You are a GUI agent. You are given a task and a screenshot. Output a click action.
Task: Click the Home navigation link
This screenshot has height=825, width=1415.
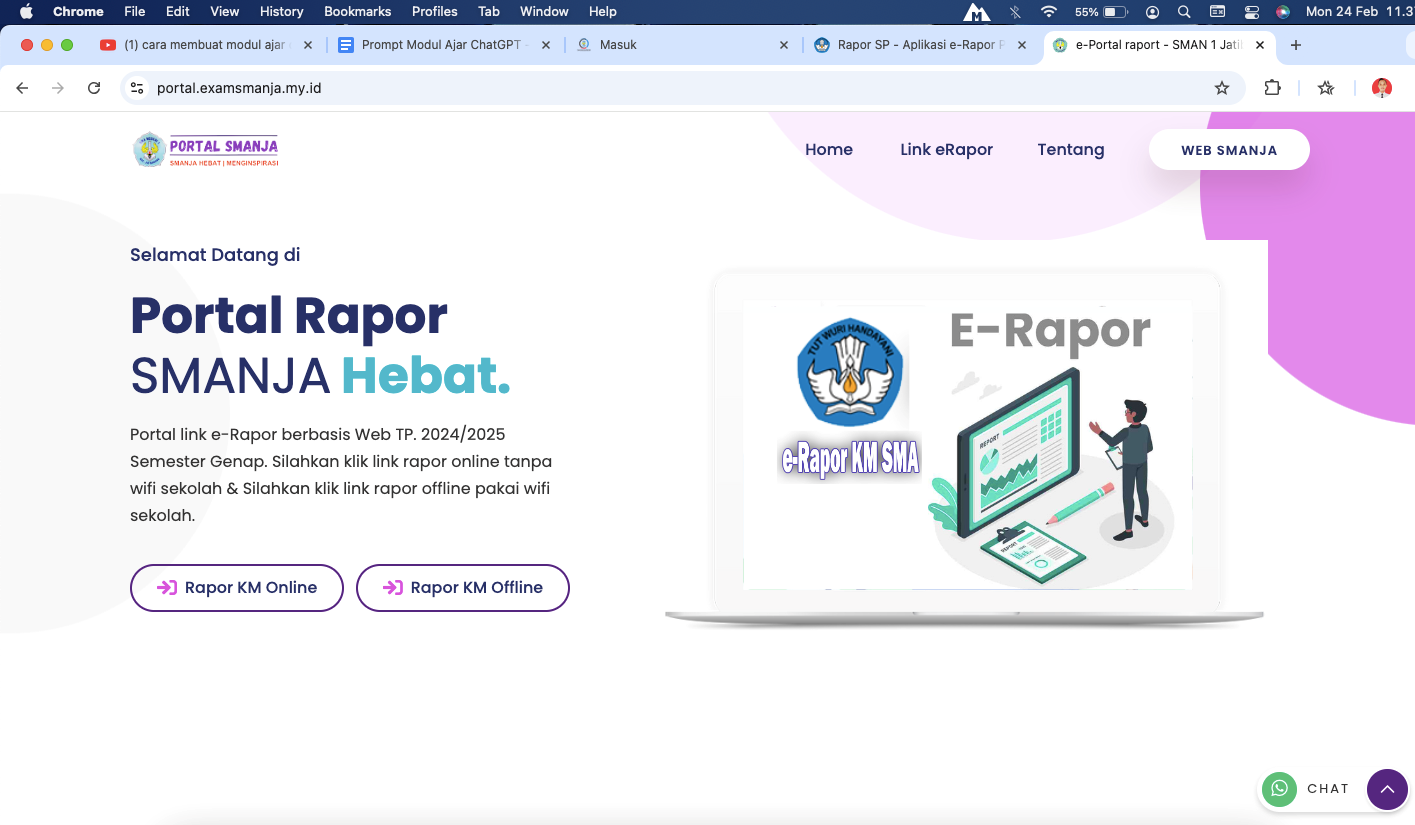pyautogui.click(x=829, y=150)
